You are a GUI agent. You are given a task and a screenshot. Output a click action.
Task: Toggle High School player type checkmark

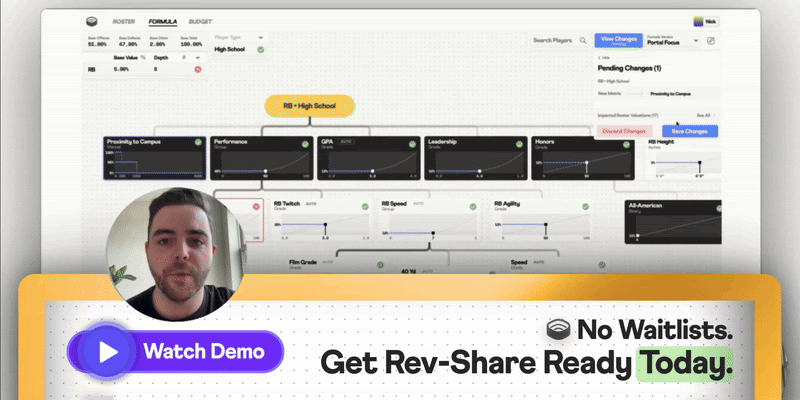(x=261, y=49)
